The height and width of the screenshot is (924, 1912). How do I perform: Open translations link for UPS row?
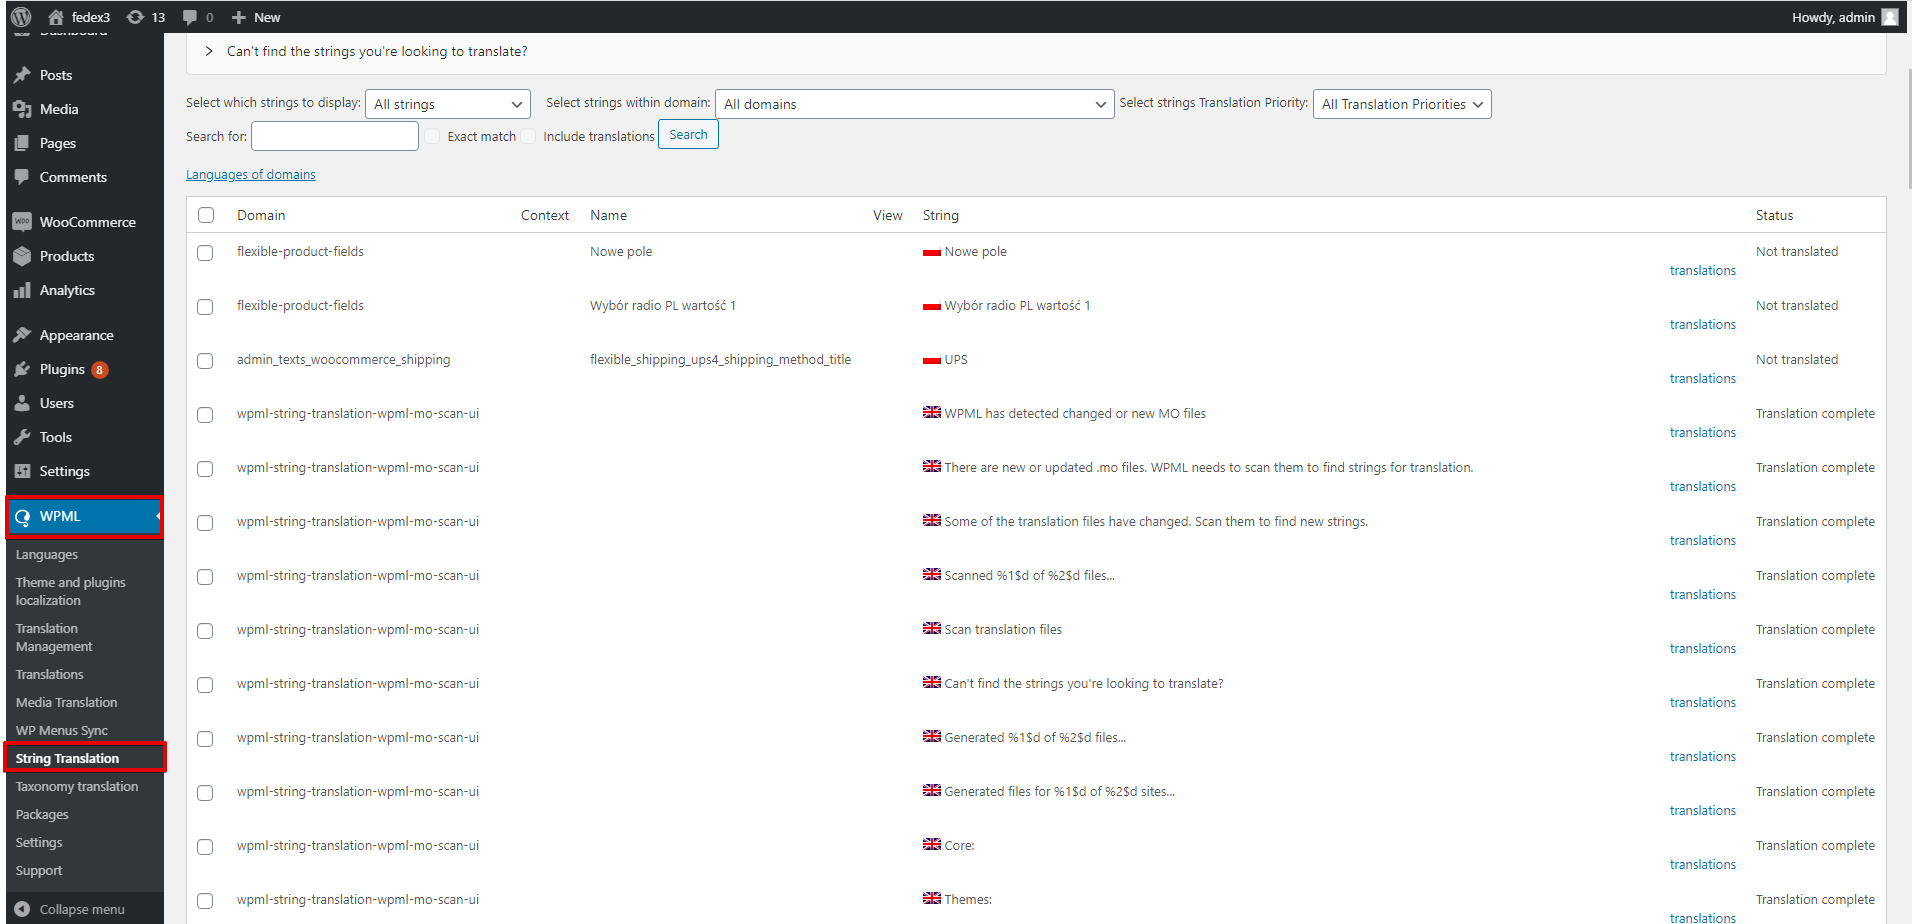coord(1702,379)
